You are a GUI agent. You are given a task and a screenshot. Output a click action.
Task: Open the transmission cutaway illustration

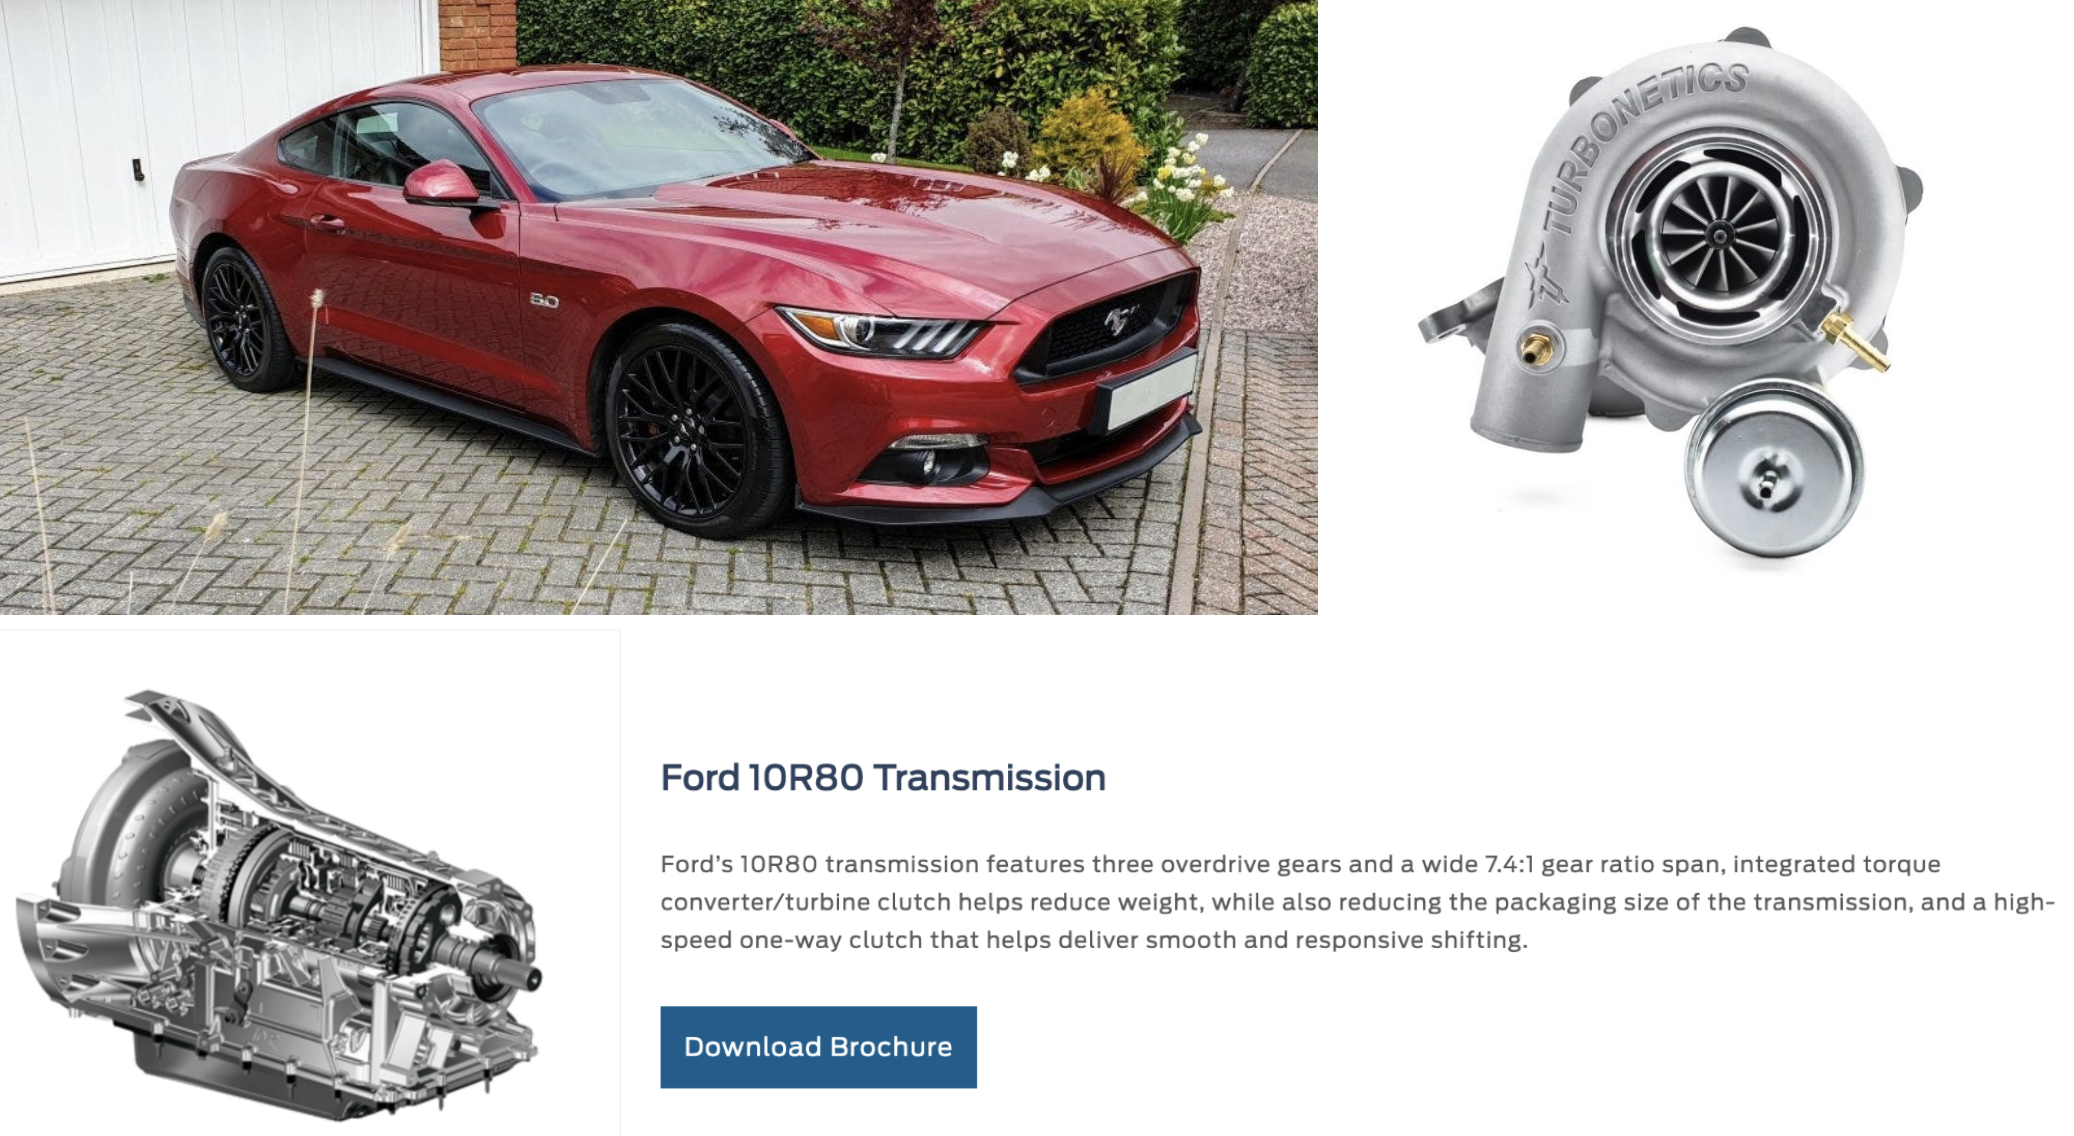tap(279, 903)
